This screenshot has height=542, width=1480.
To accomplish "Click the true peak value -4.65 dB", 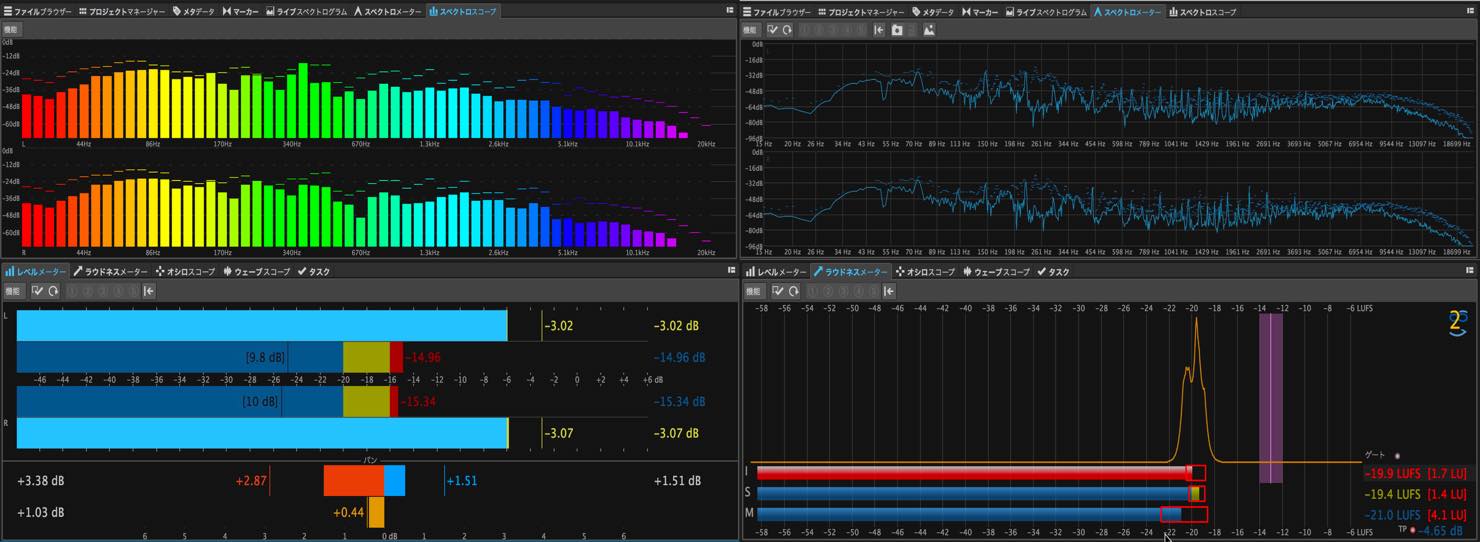I will click(x=1441, y=530).
